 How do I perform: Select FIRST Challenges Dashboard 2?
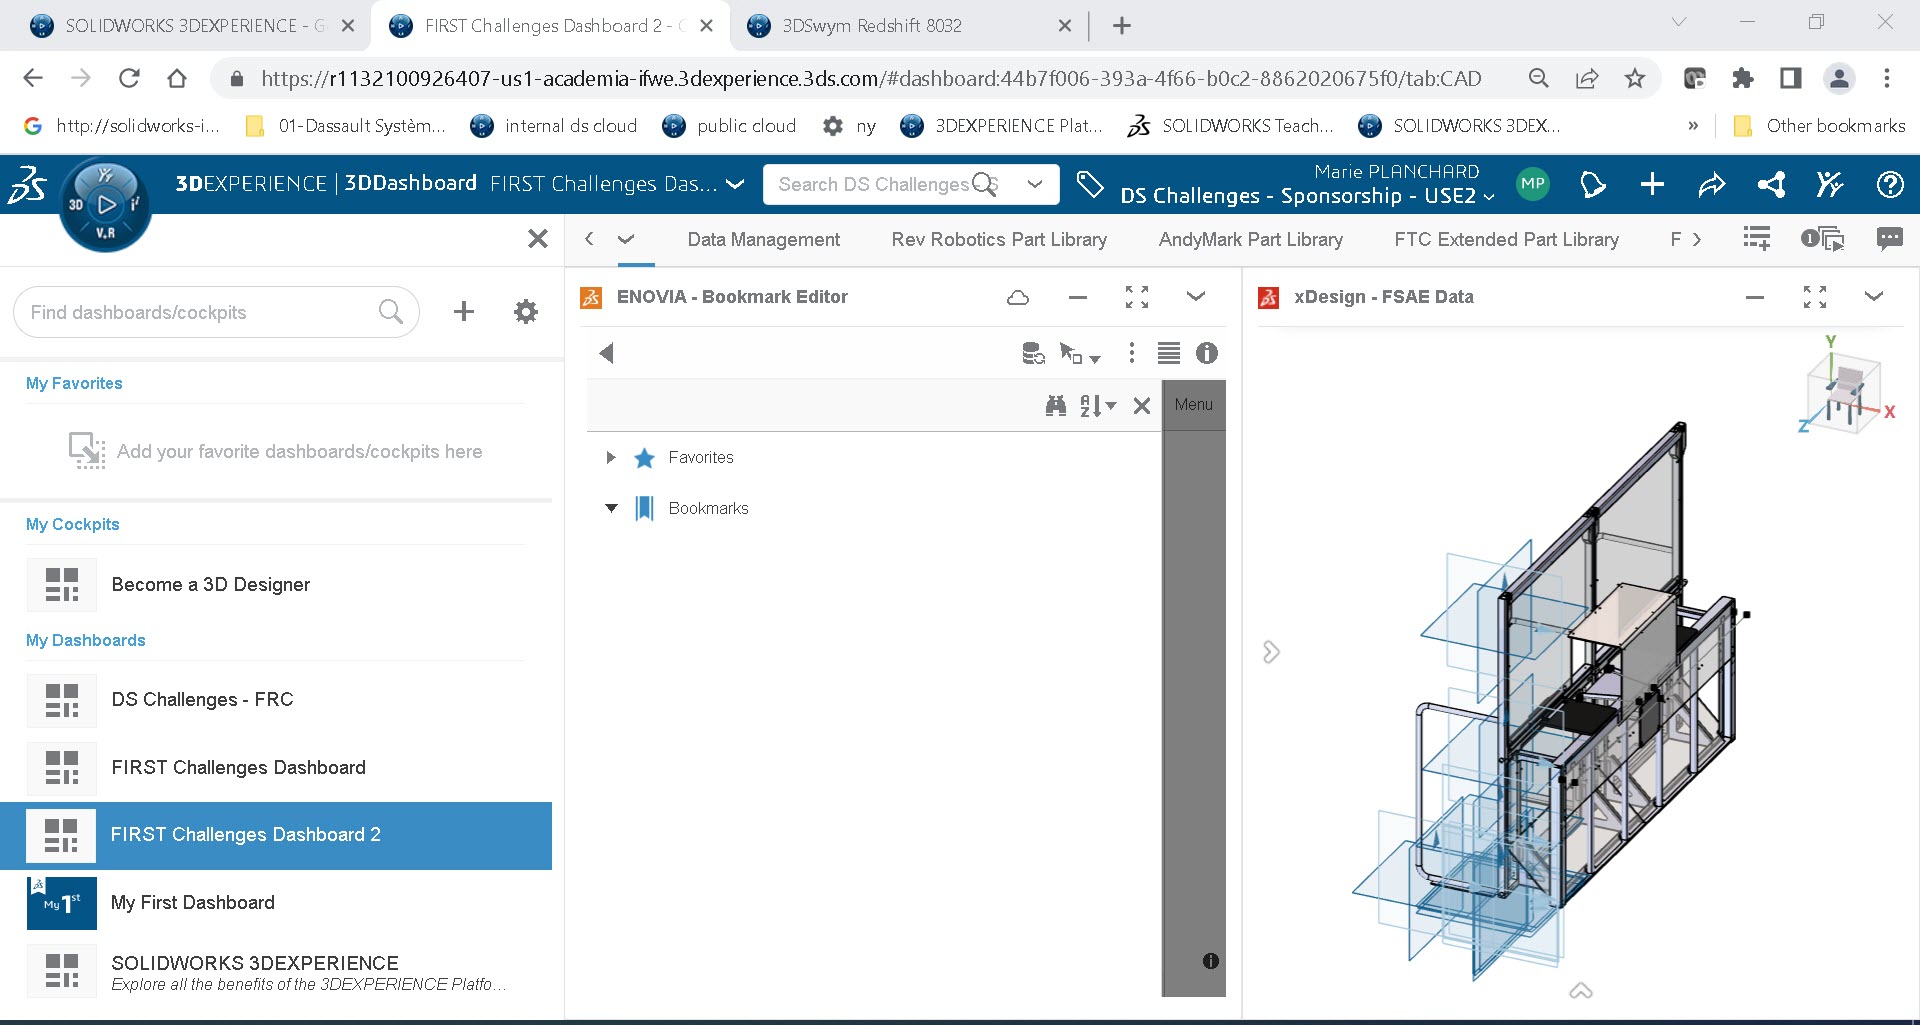[276, 835]
